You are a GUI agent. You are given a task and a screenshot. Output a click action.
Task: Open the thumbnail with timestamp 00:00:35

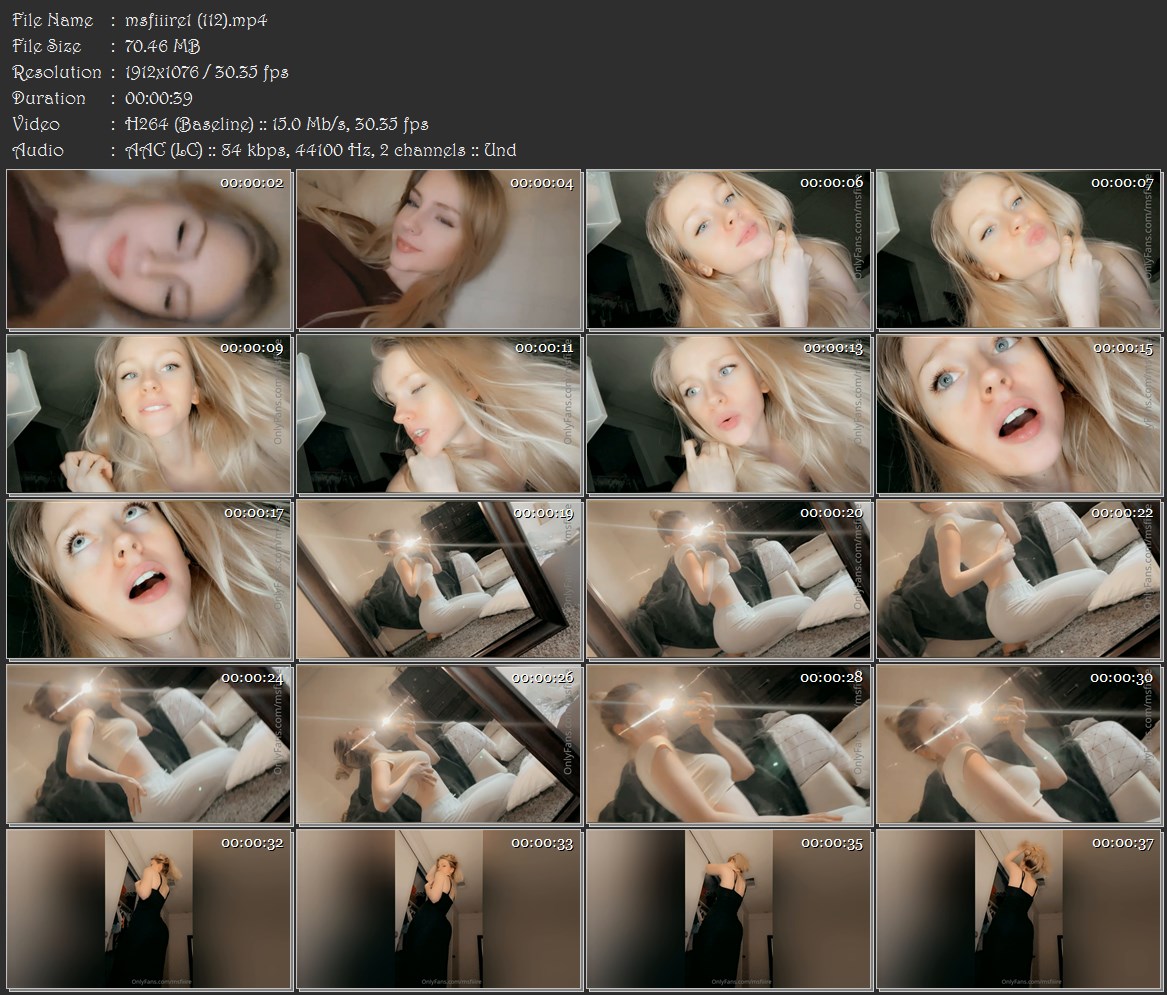coord(729,909)
